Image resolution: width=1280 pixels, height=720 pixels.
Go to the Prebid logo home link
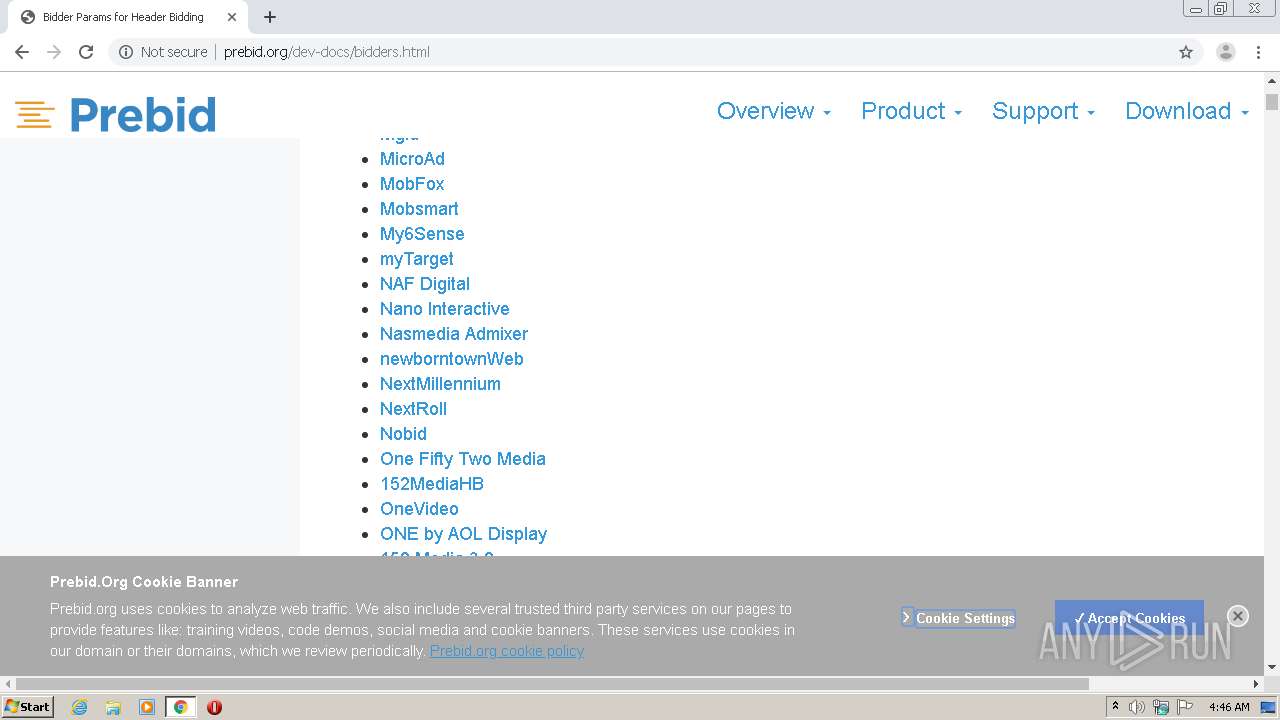pyautogui.click(x=115, y=115)
